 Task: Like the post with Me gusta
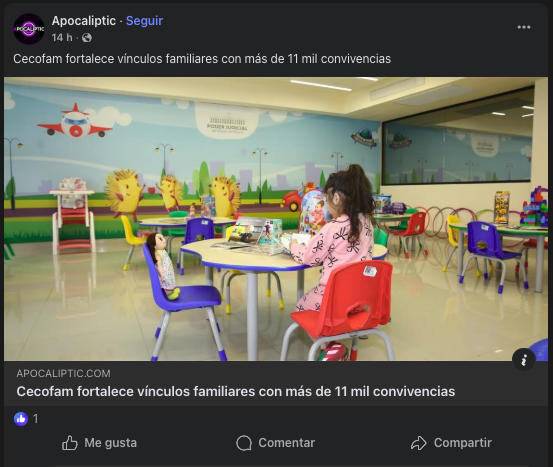(99, 443)
